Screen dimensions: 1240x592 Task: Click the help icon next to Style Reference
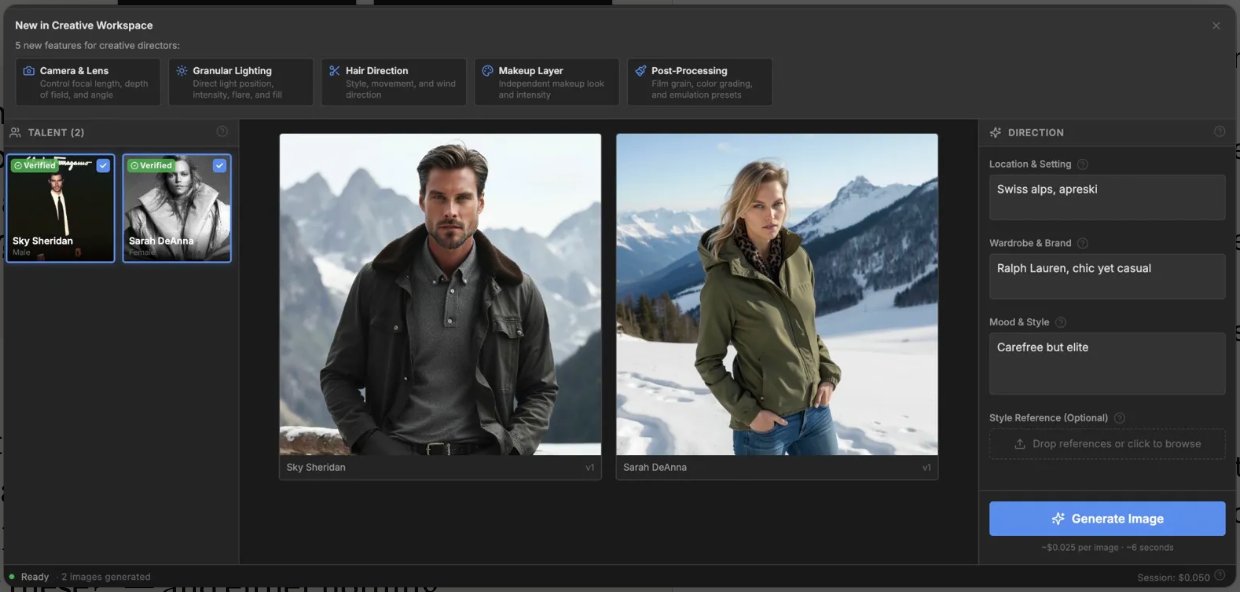tap(1119, 418)
